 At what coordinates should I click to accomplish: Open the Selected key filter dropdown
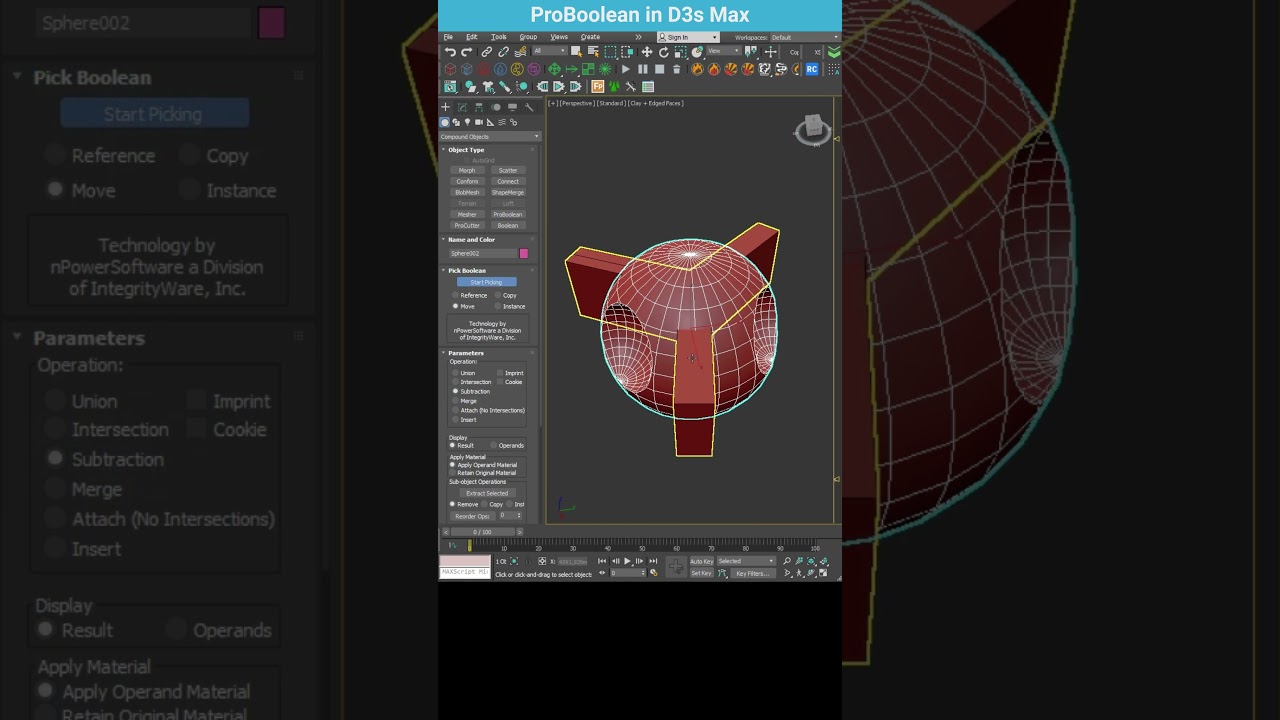click(746, 561)
